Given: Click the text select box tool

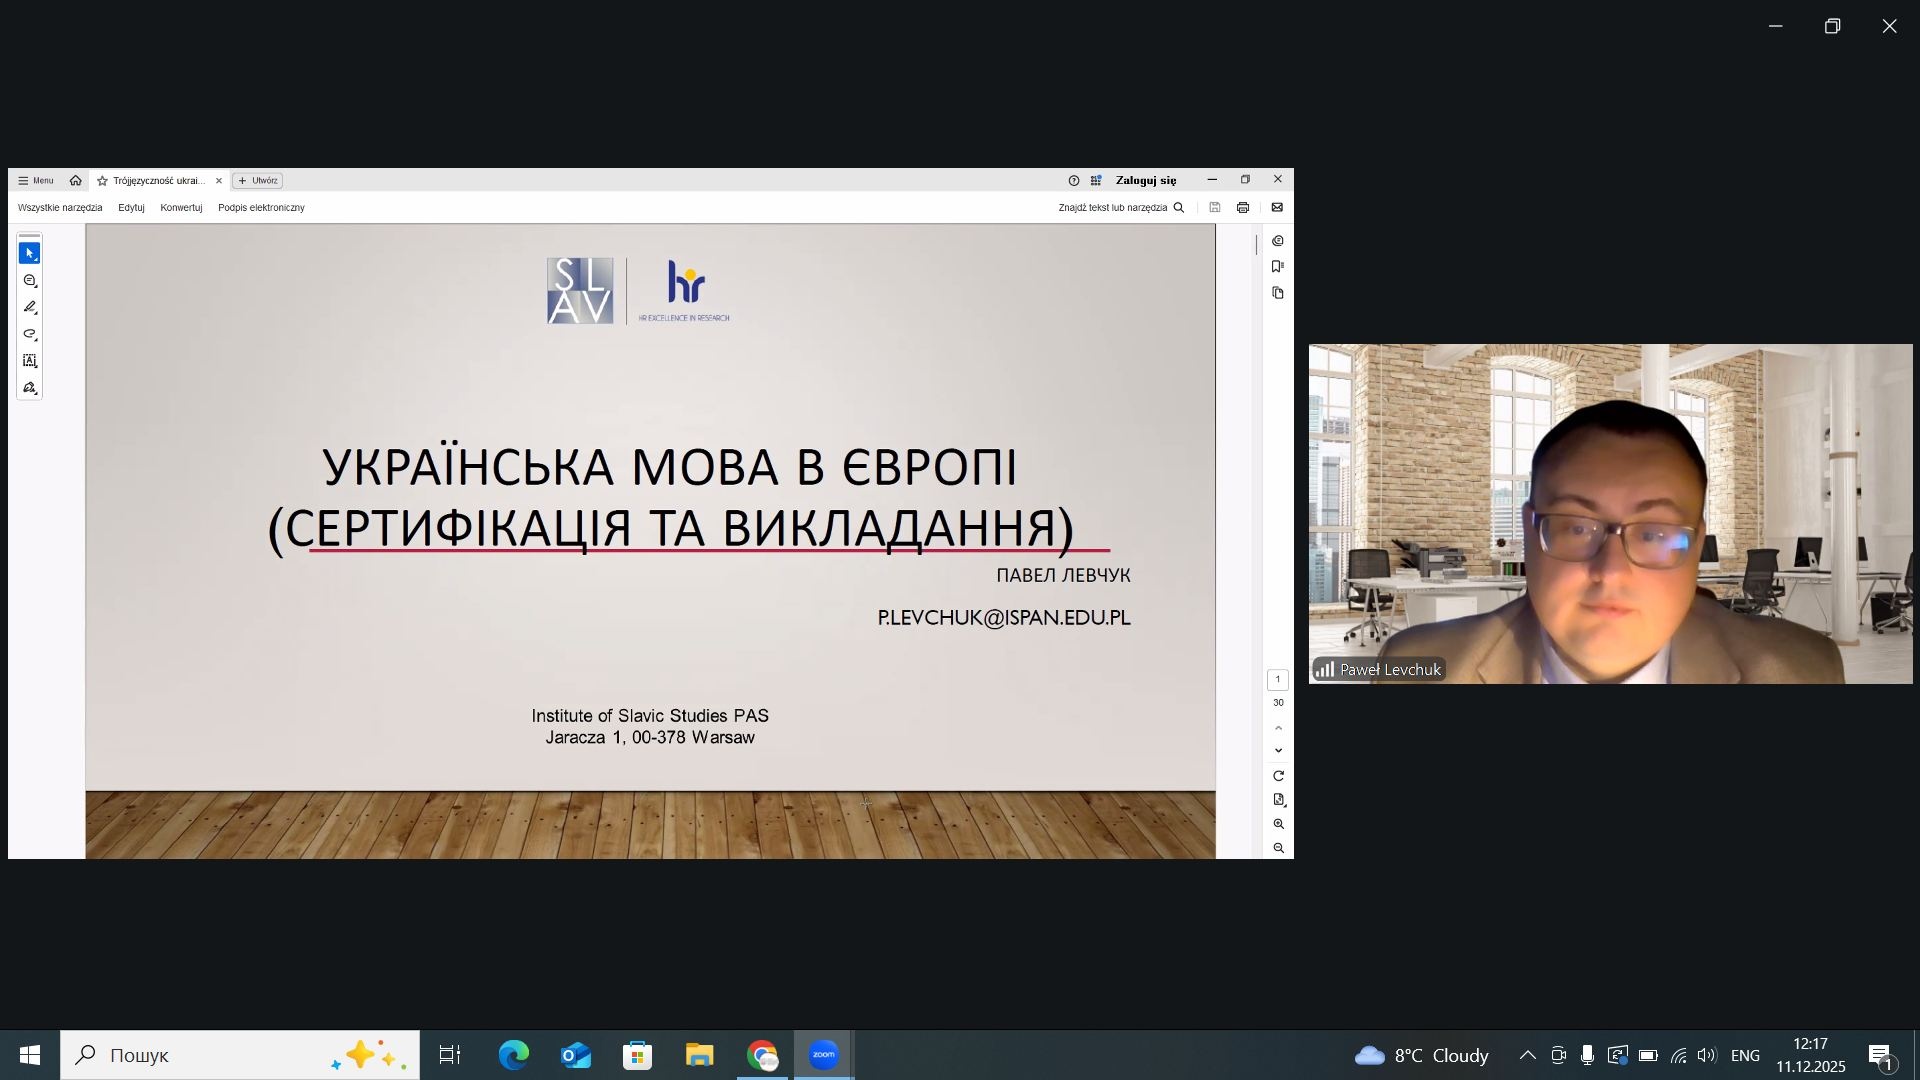Looking at the screenshot, I should point(29,361).
